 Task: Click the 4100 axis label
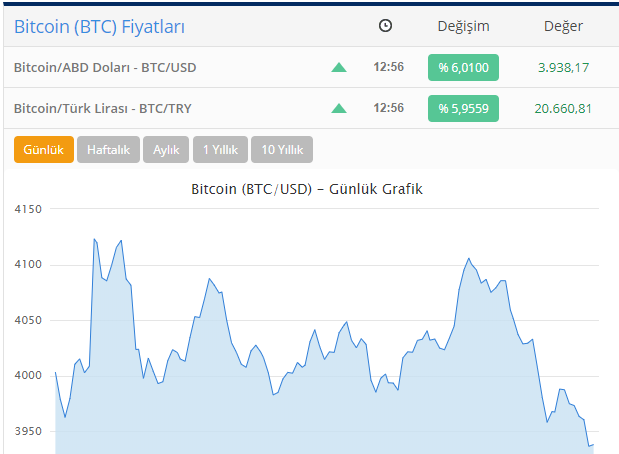click(x=28, y=265)
